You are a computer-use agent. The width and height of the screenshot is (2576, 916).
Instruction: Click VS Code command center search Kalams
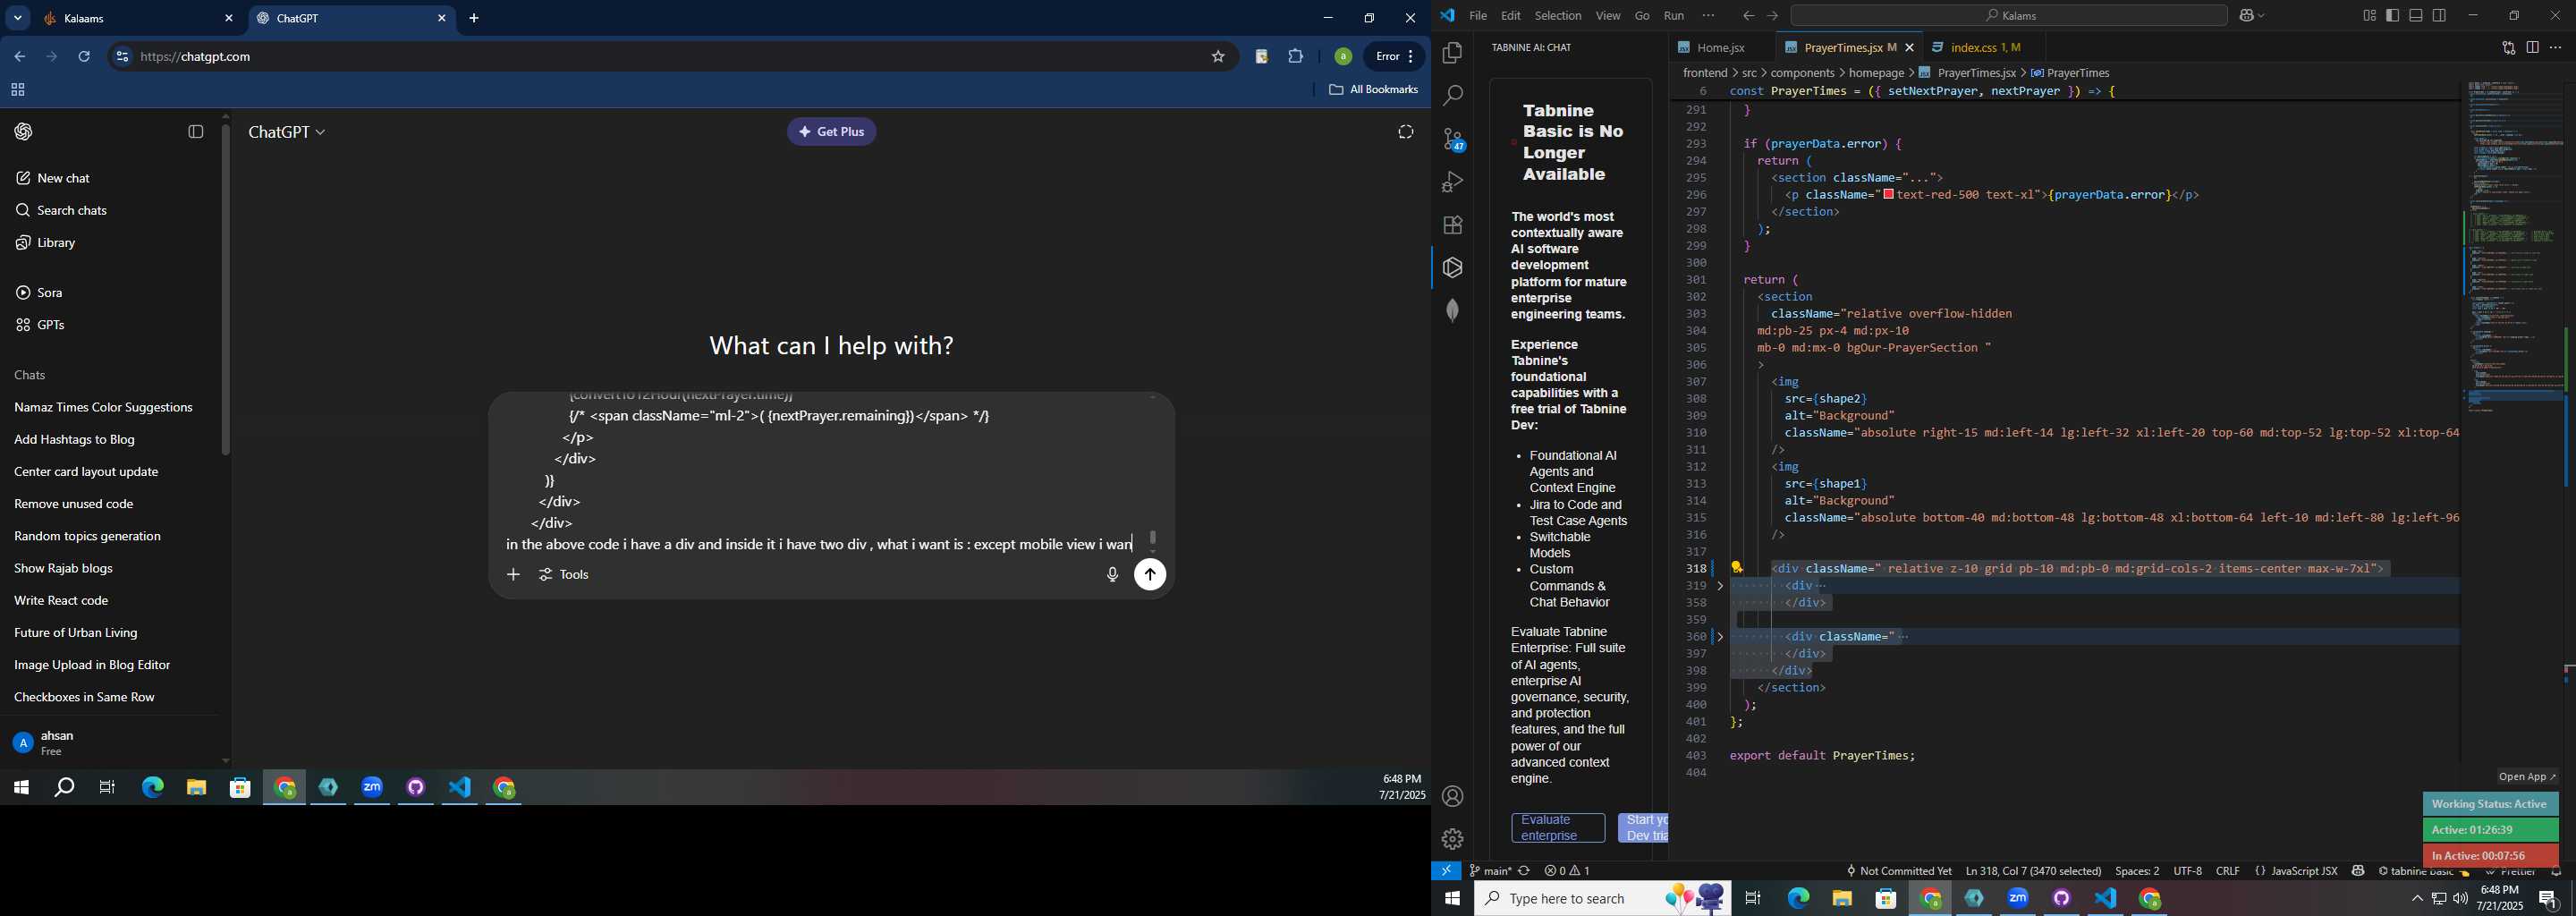2008,16
